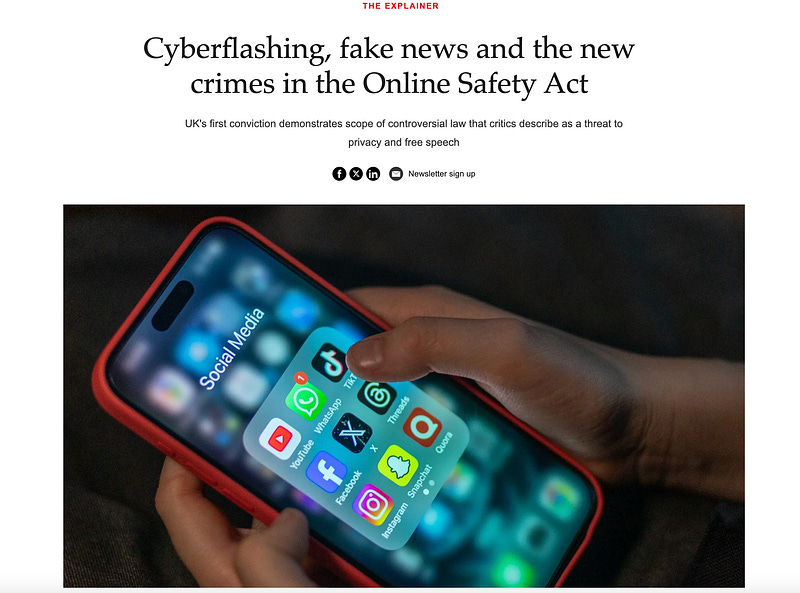The image size is (800, 593).
Task: Click the Quora app icon in photo
Action: click(x=422, y=427)
